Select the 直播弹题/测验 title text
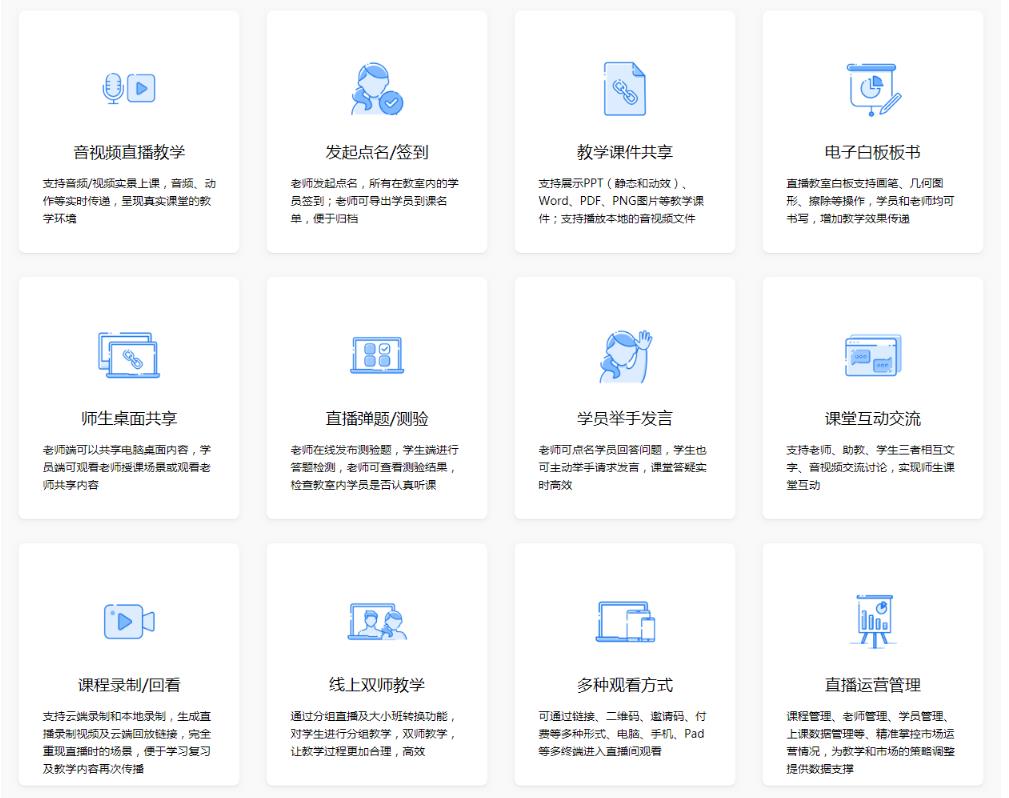1009x798 pixels. click(377, 418)
